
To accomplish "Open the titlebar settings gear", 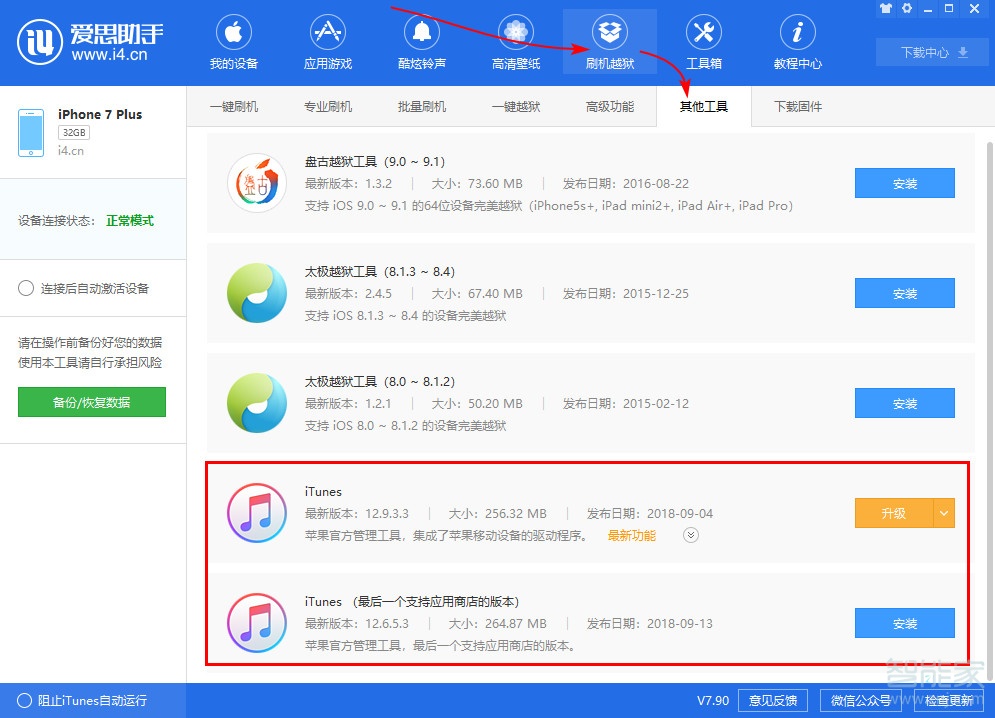I will (906, 8).
